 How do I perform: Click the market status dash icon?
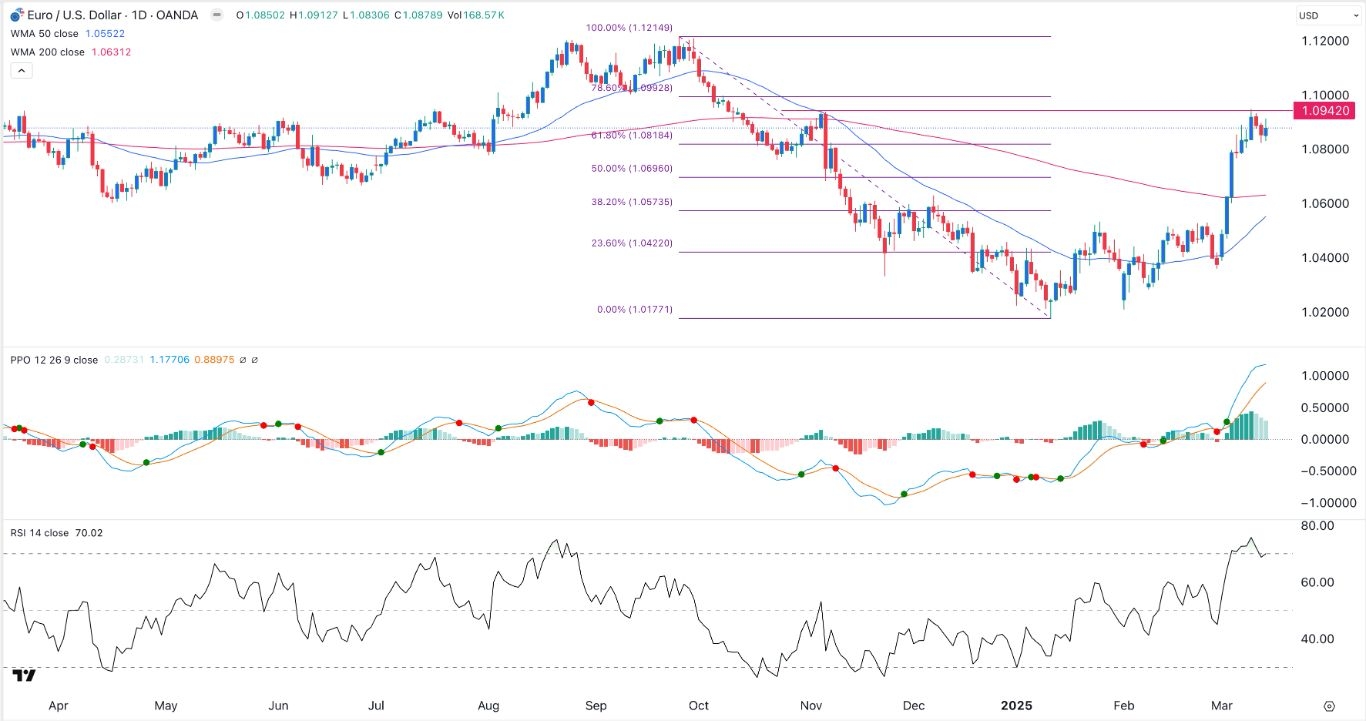[x=217, y=15]
